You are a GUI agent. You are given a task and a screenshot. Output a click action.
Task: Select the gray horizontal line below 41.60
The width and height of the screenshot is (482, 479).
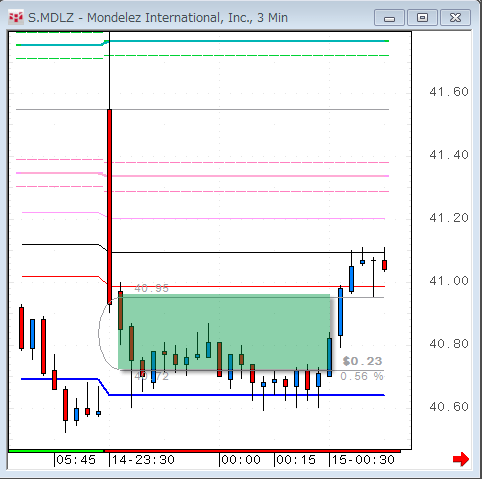[202, 109]
